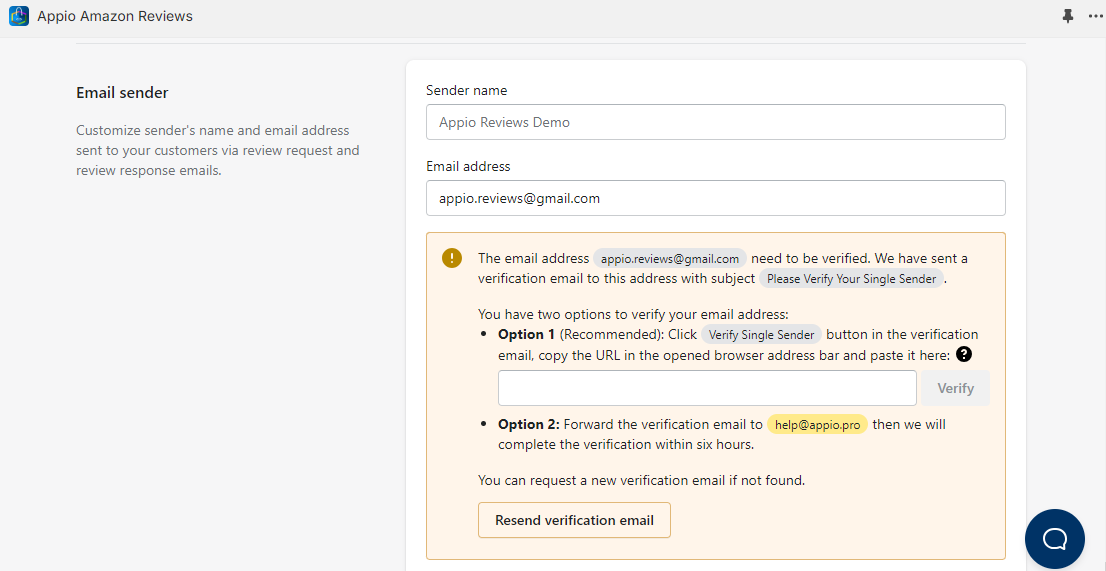Click the Appio Amazon Reviews title
Screen dimensions: 1106x571
coord(115,16)
